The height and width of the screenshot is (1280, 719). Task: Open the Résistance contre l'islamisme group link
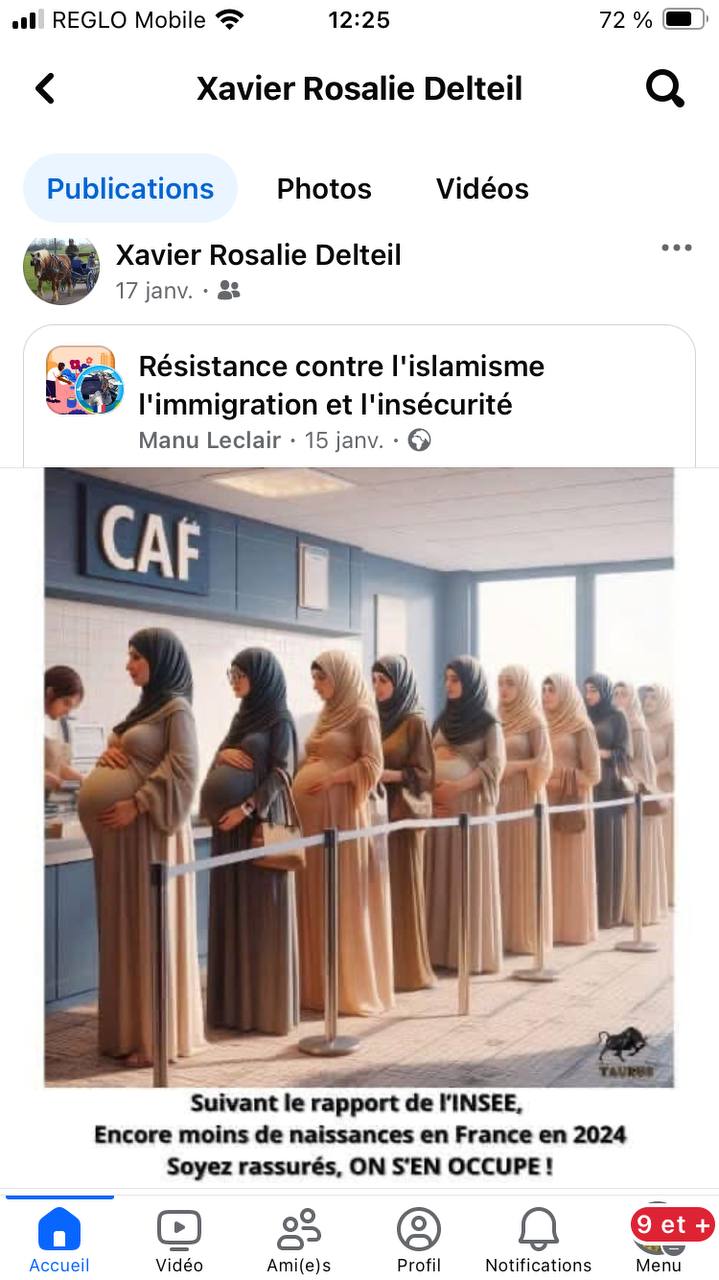click(x=341, y=385)
